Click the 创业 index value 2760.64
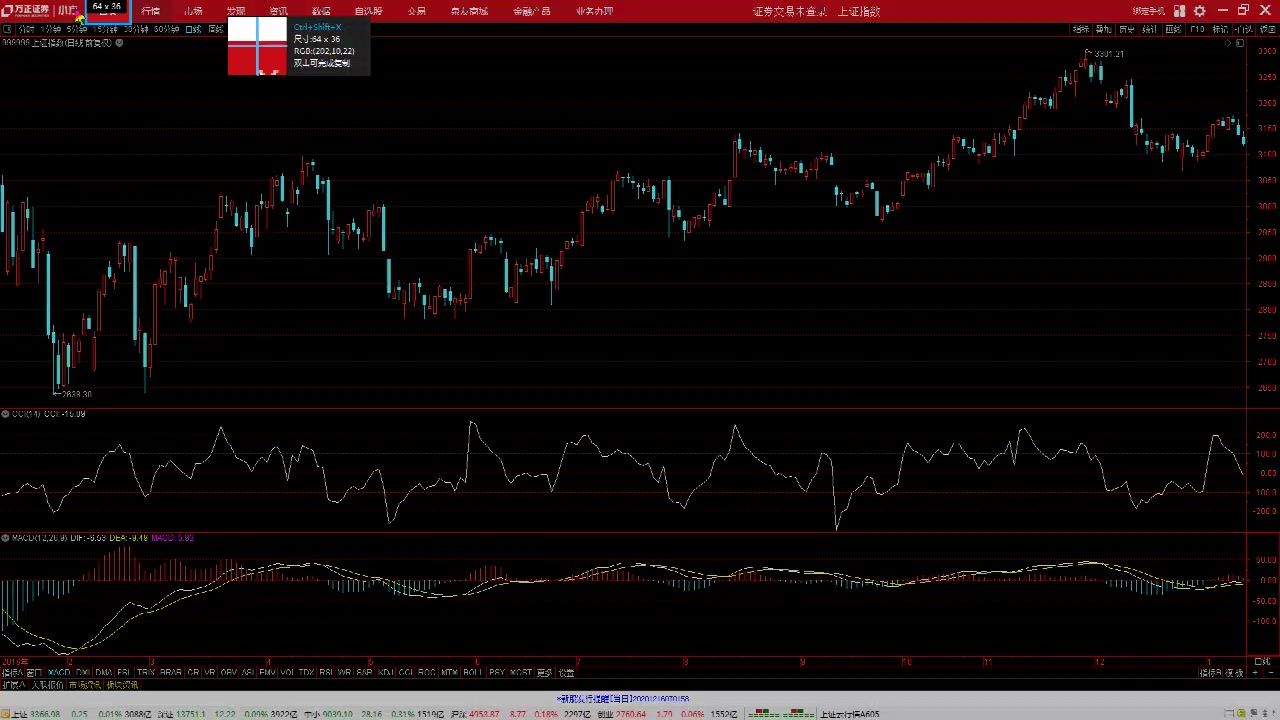1280x720 pixels. [632, 714]
